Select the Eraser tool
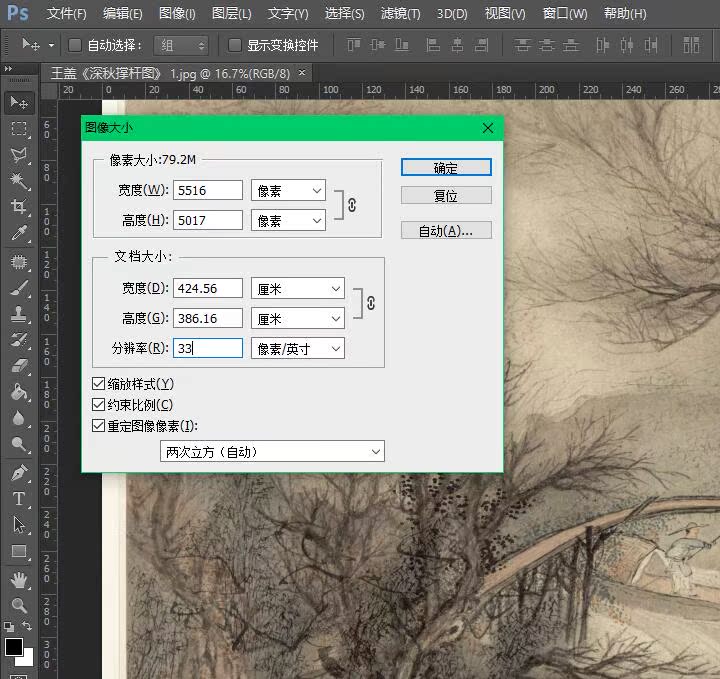The image size is (720, 679). [x=19, y=366]
